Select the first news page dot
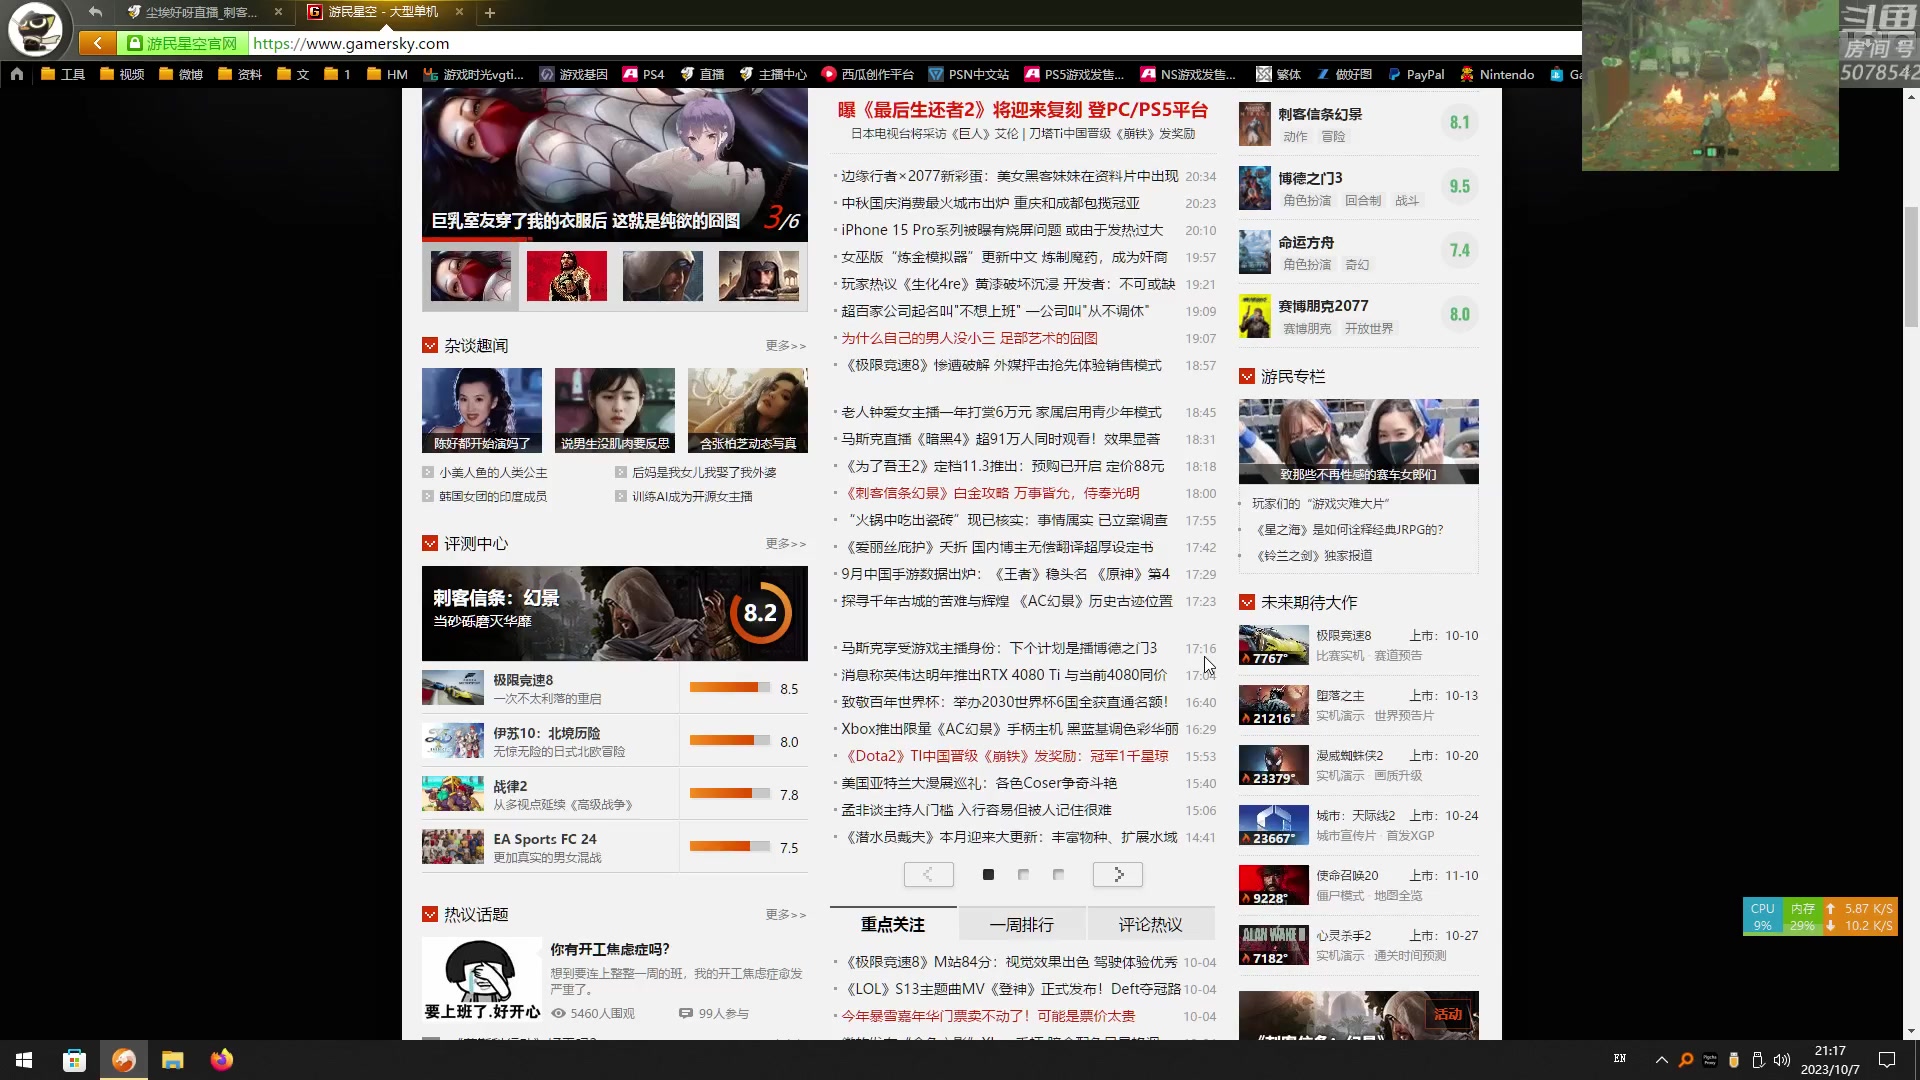The width and height of the screenshot is (1920, 1080). point(988,875)
